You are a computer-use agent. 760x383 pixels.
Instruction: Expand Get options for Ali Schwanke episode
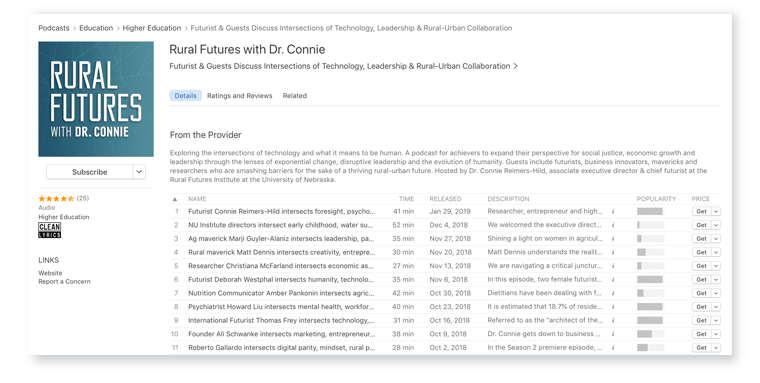click(716, 334)
